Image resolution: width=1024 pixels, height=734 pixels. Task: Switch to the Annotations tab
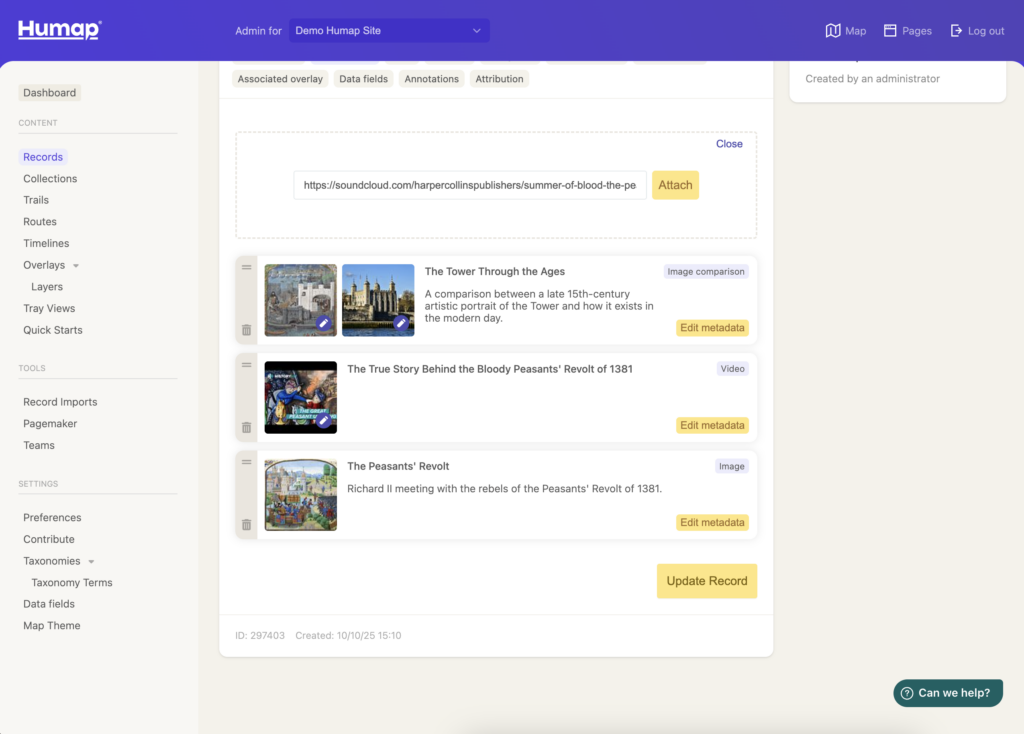431,79
